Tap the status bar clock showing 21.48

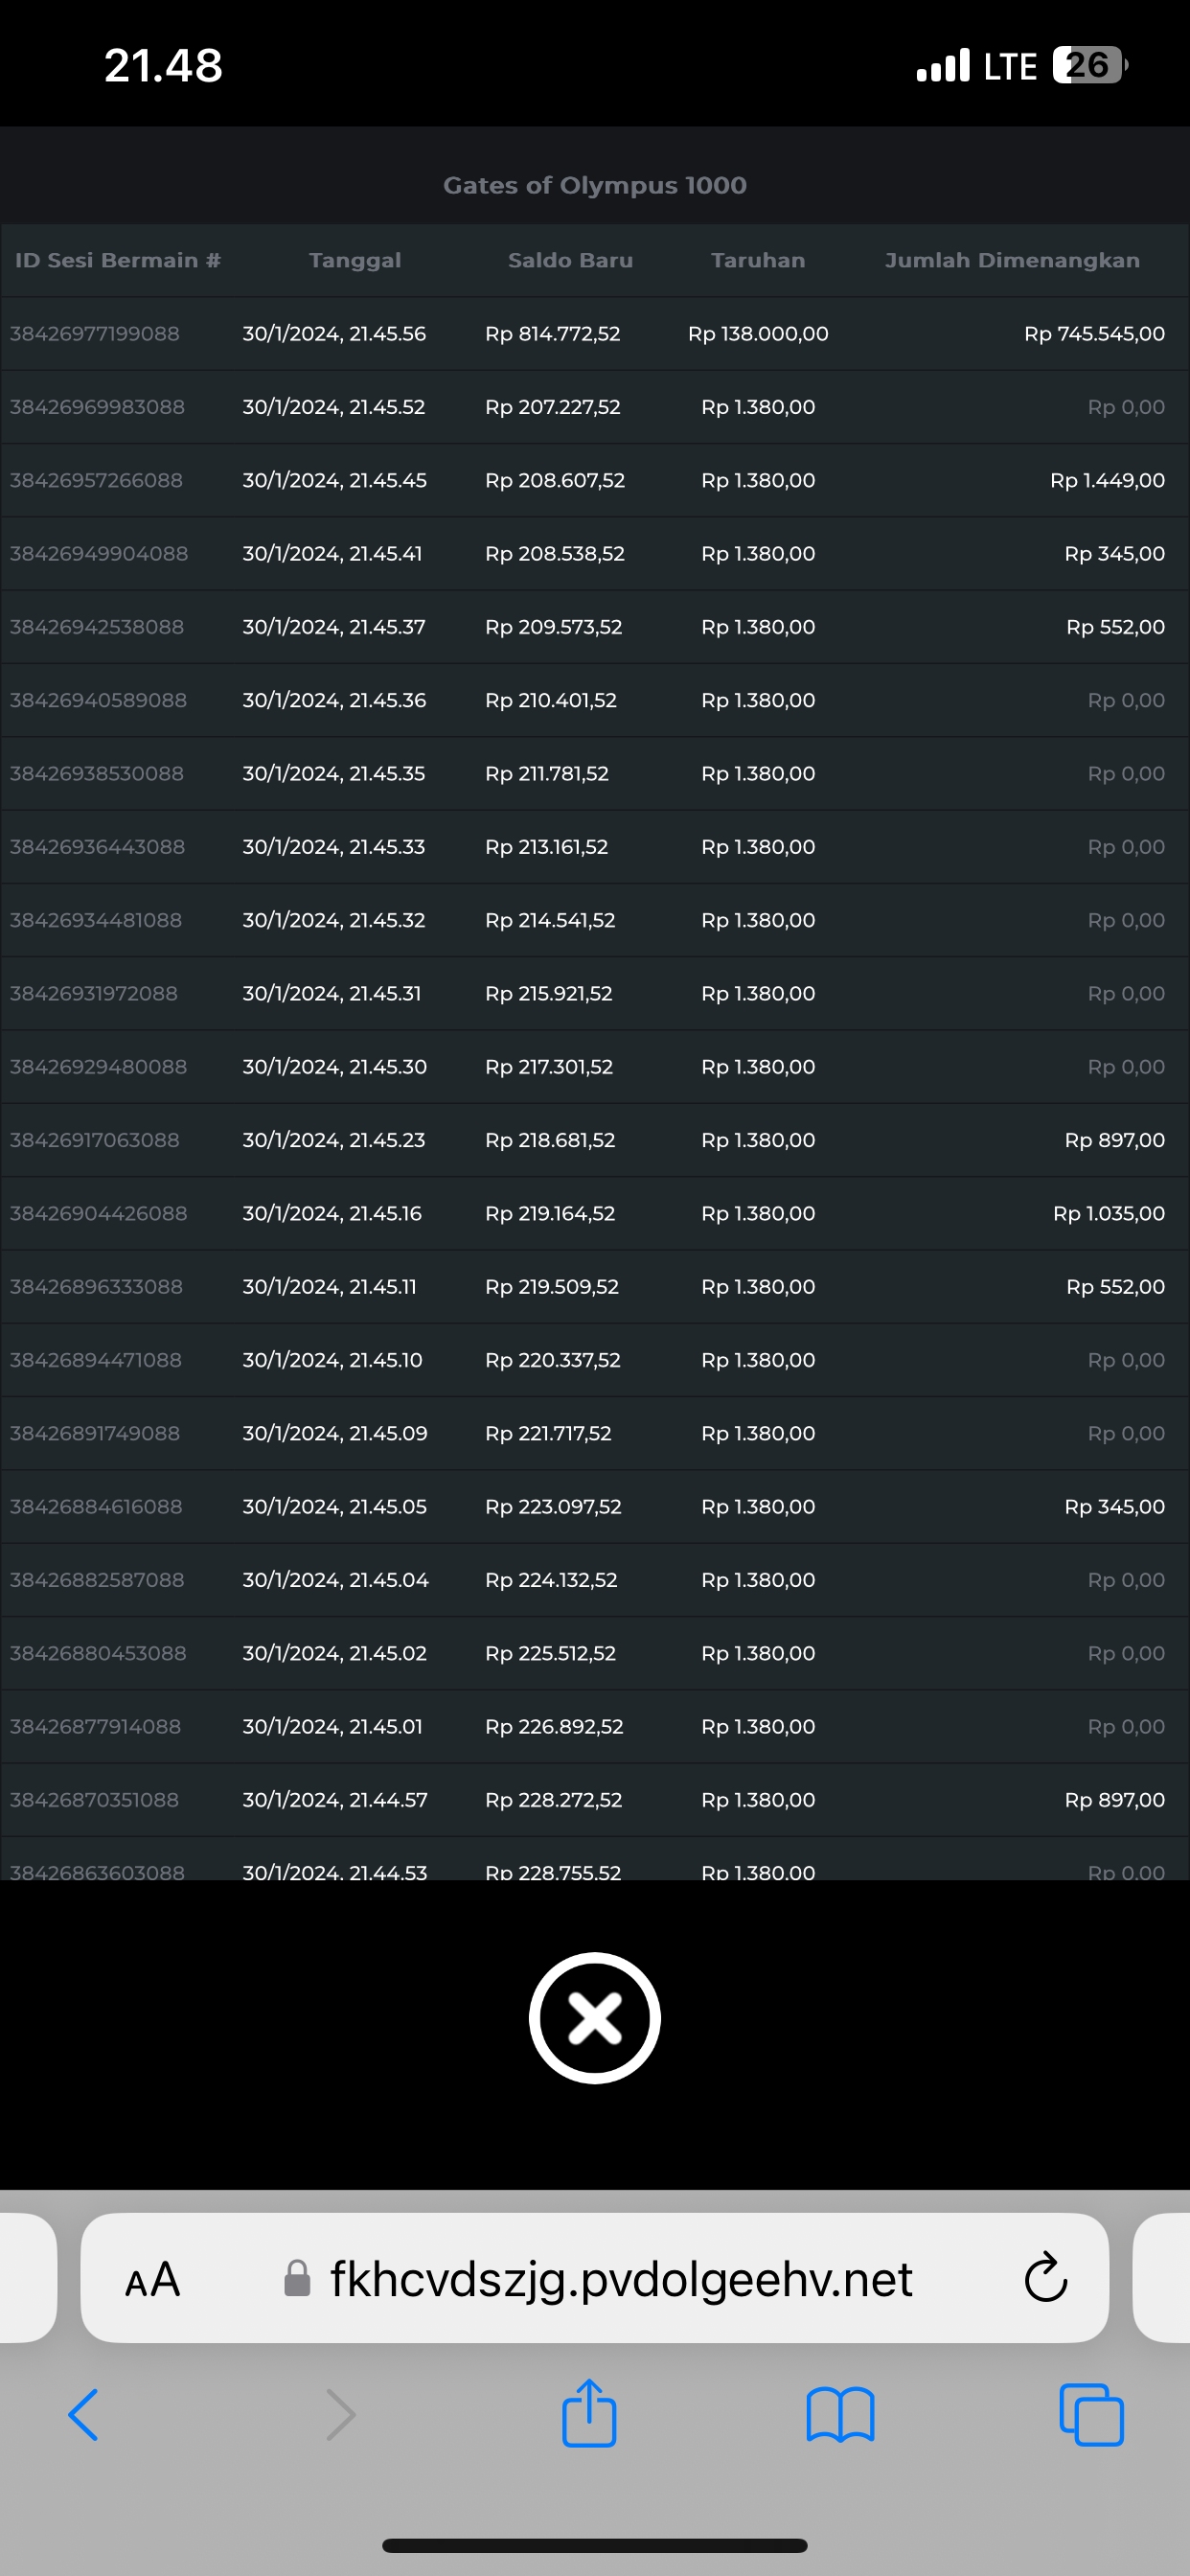point(163,66)
